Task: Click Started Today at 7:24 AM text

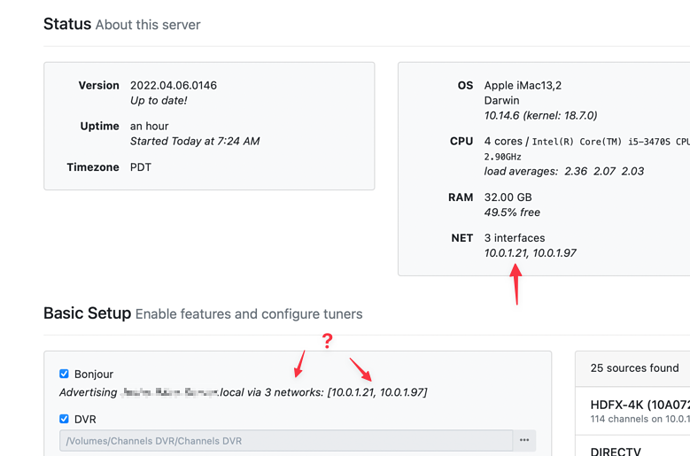Action: click(195, 141)
